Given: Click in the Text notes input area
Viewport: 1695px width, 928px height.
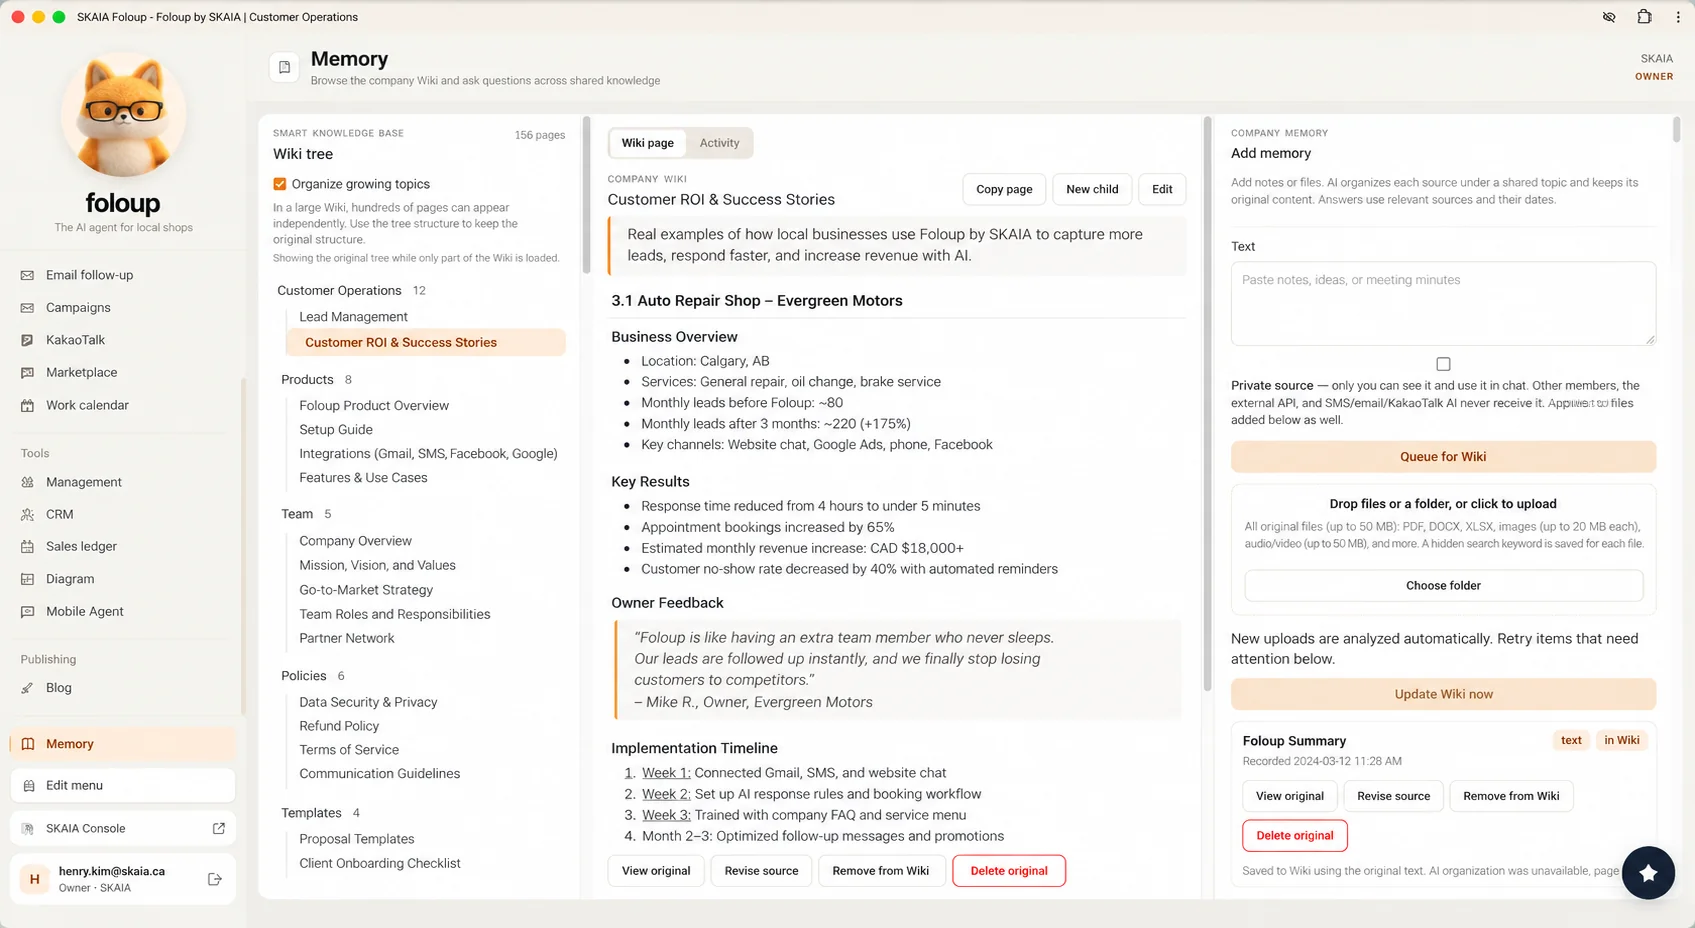Looking at the screenshot, I should coord(1443,304).
